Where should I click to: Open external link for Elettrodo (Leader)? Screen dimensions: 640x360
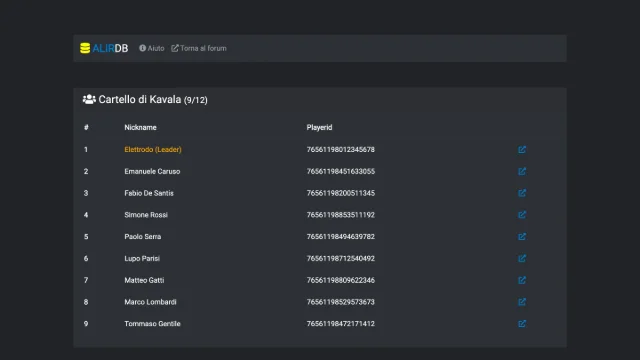pyautogui.click(x=522, y=150)
